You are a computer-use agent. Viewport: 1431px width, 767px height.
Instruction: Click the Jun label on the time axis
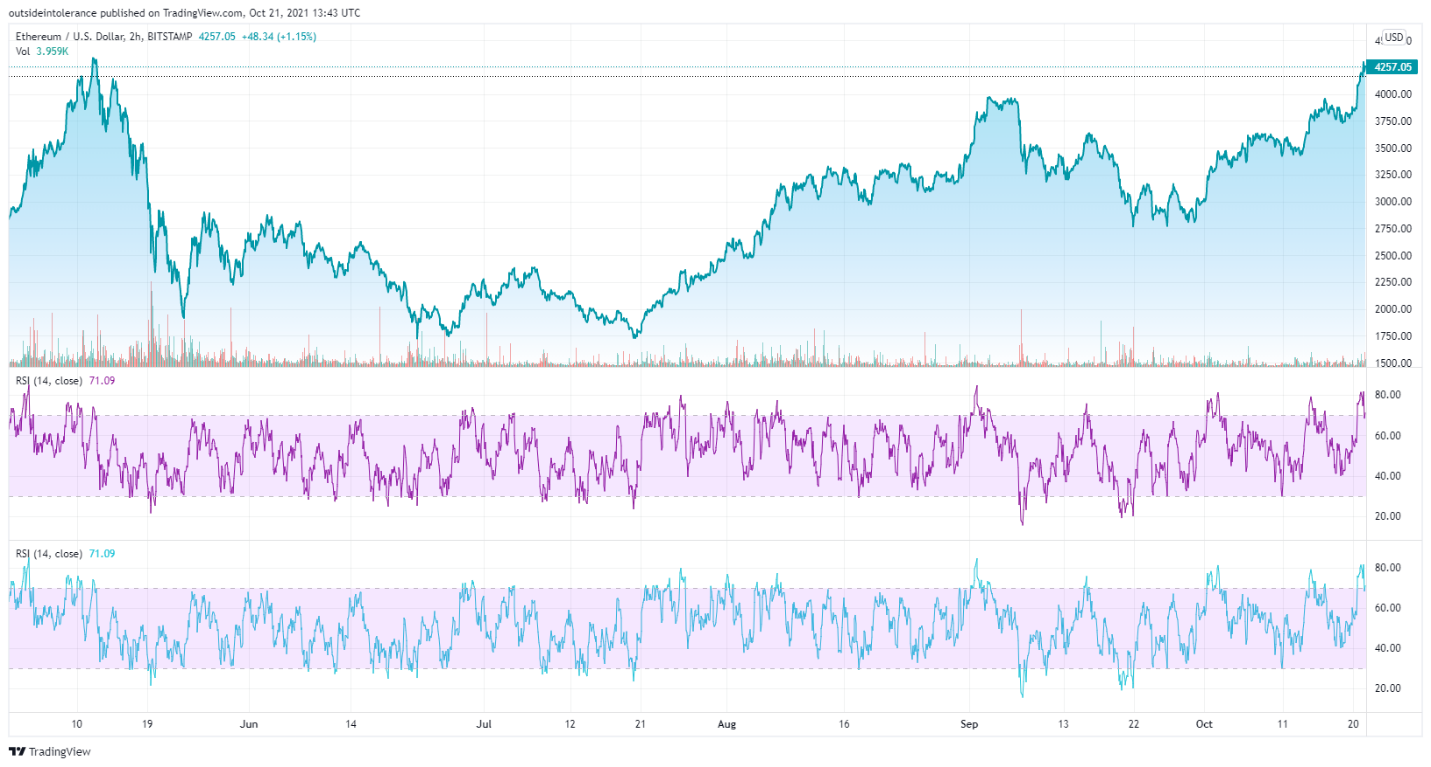click(249, 723)
